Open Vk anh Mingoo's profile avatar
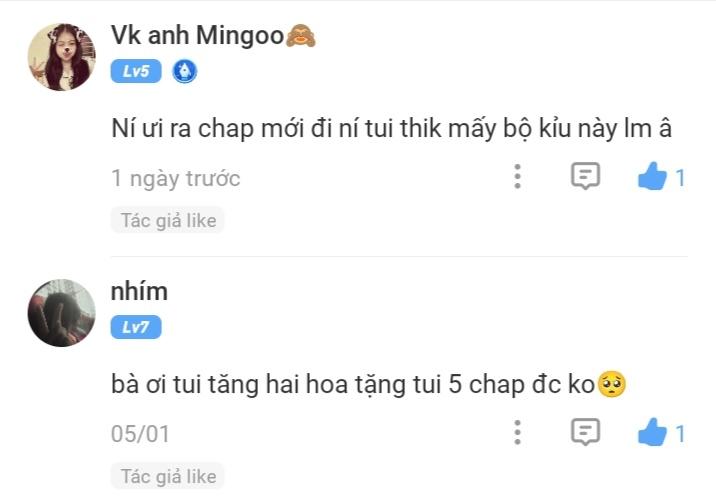Image resolution: width=716 pixels, height=504 pixels. [x=62, y=57]
